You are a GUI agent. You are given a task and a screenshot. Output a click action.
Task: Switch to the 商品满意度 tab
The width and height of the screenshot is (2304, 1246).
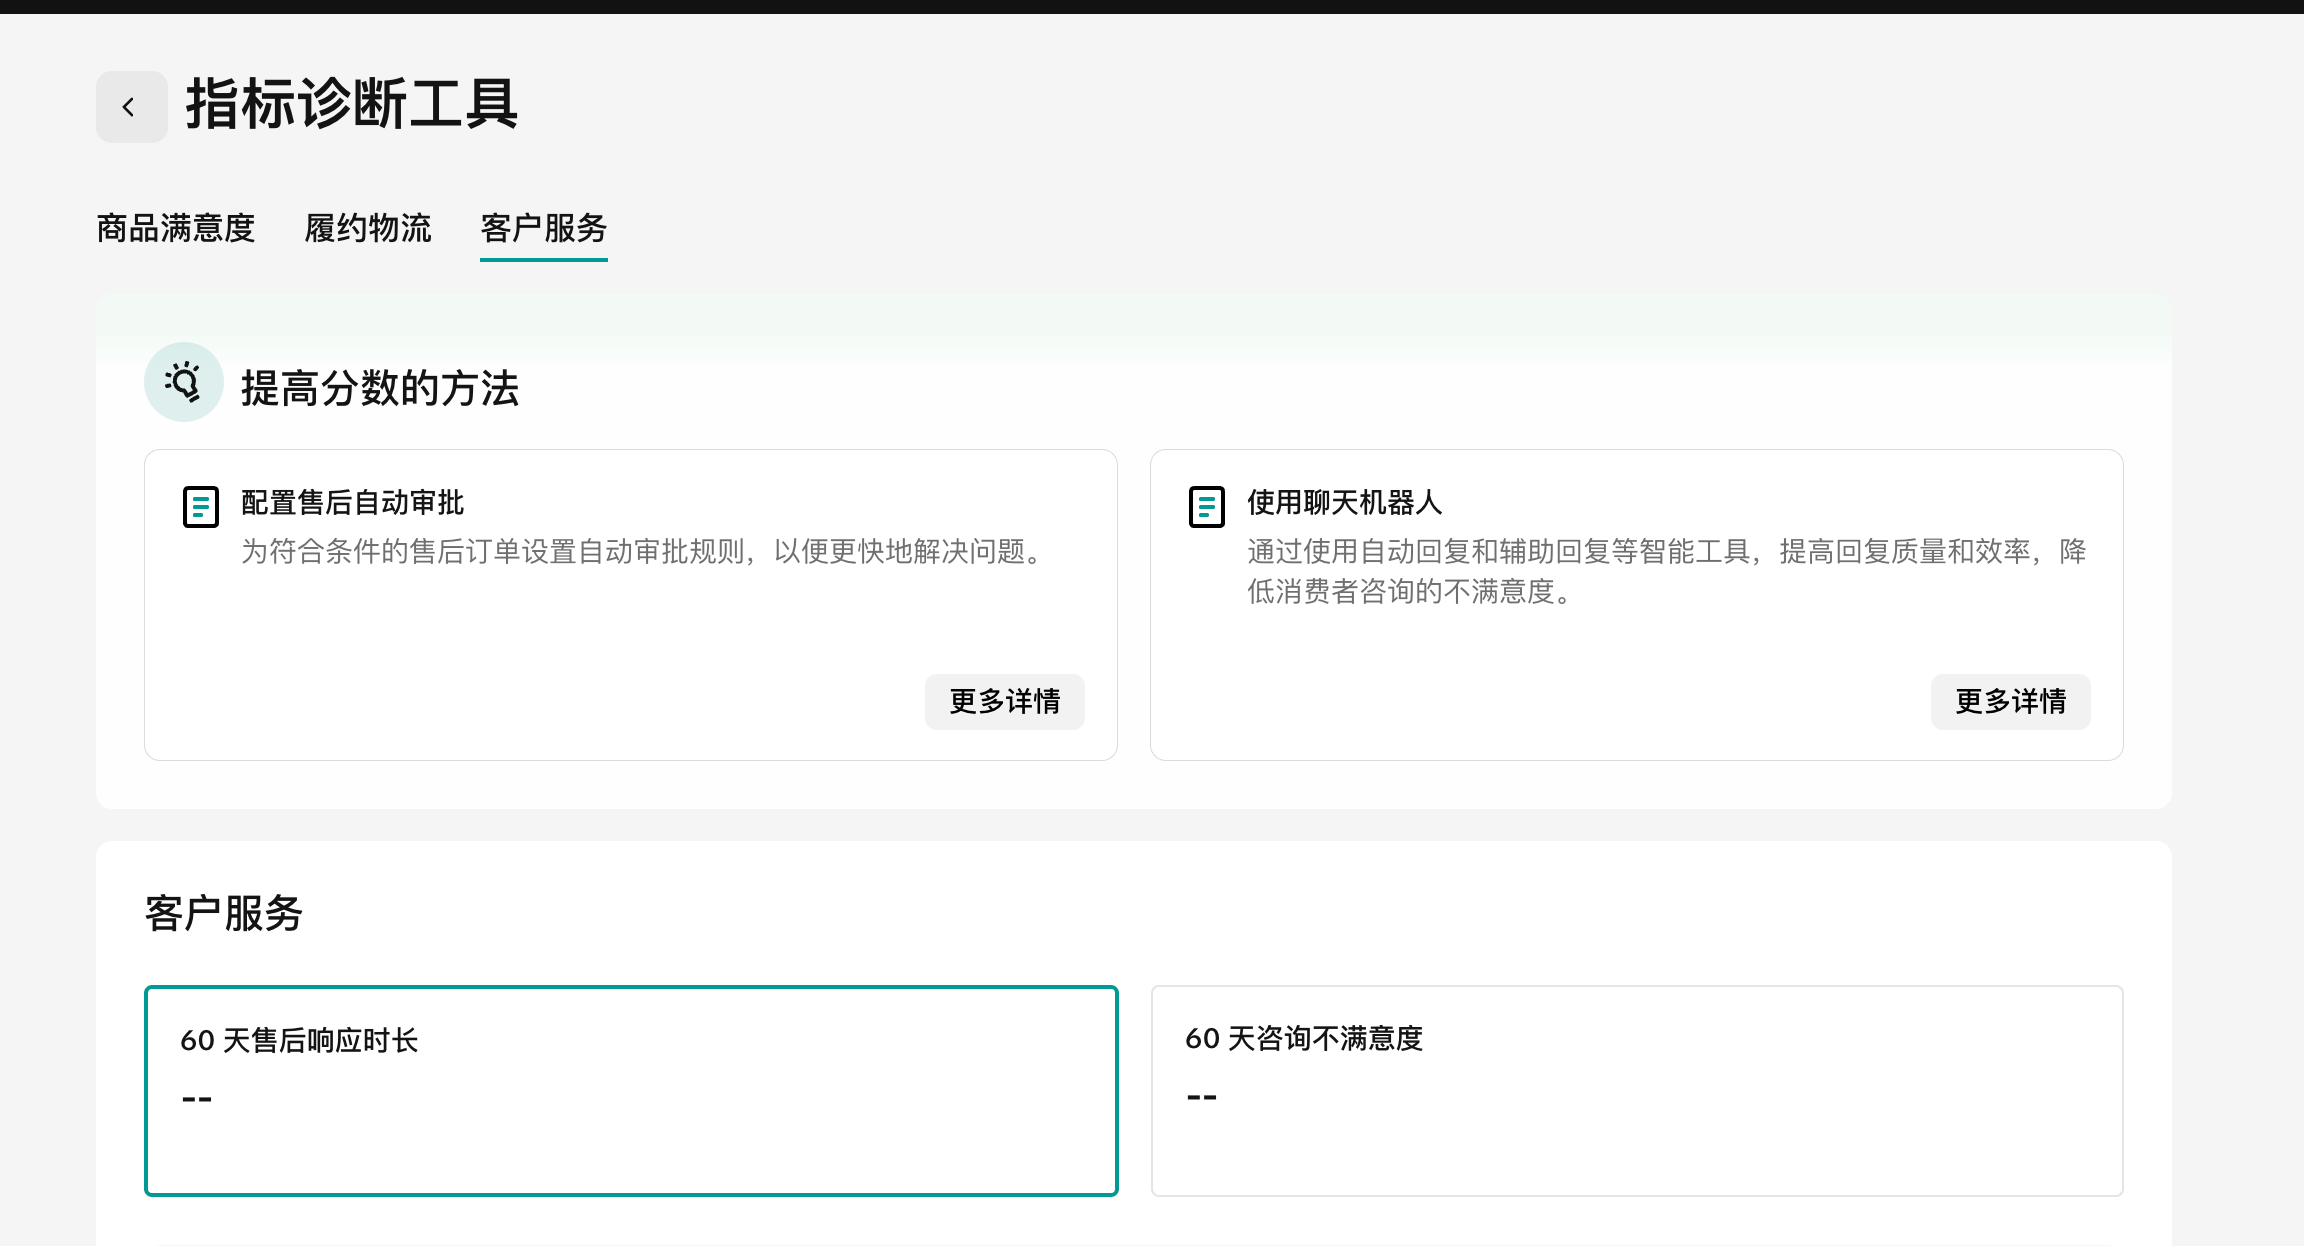point(176,228)
